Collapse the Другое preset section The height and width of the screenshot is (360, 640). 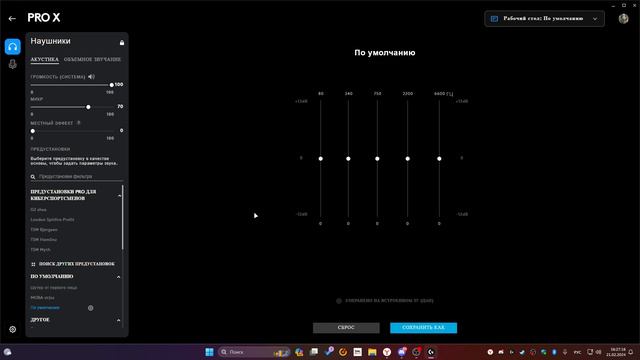tap(118, 320)
